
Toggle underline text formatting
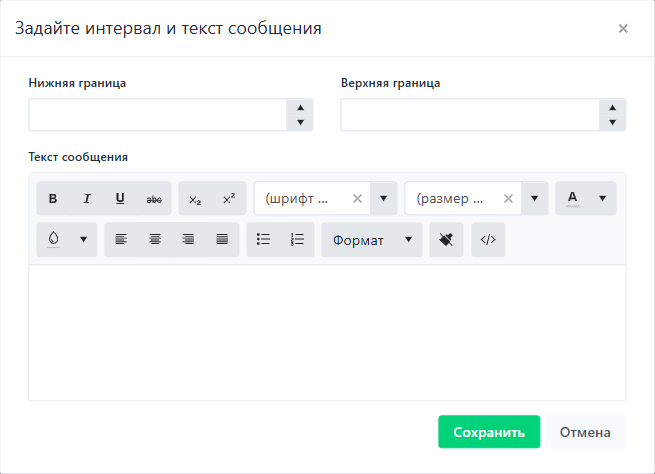point(120,199)
